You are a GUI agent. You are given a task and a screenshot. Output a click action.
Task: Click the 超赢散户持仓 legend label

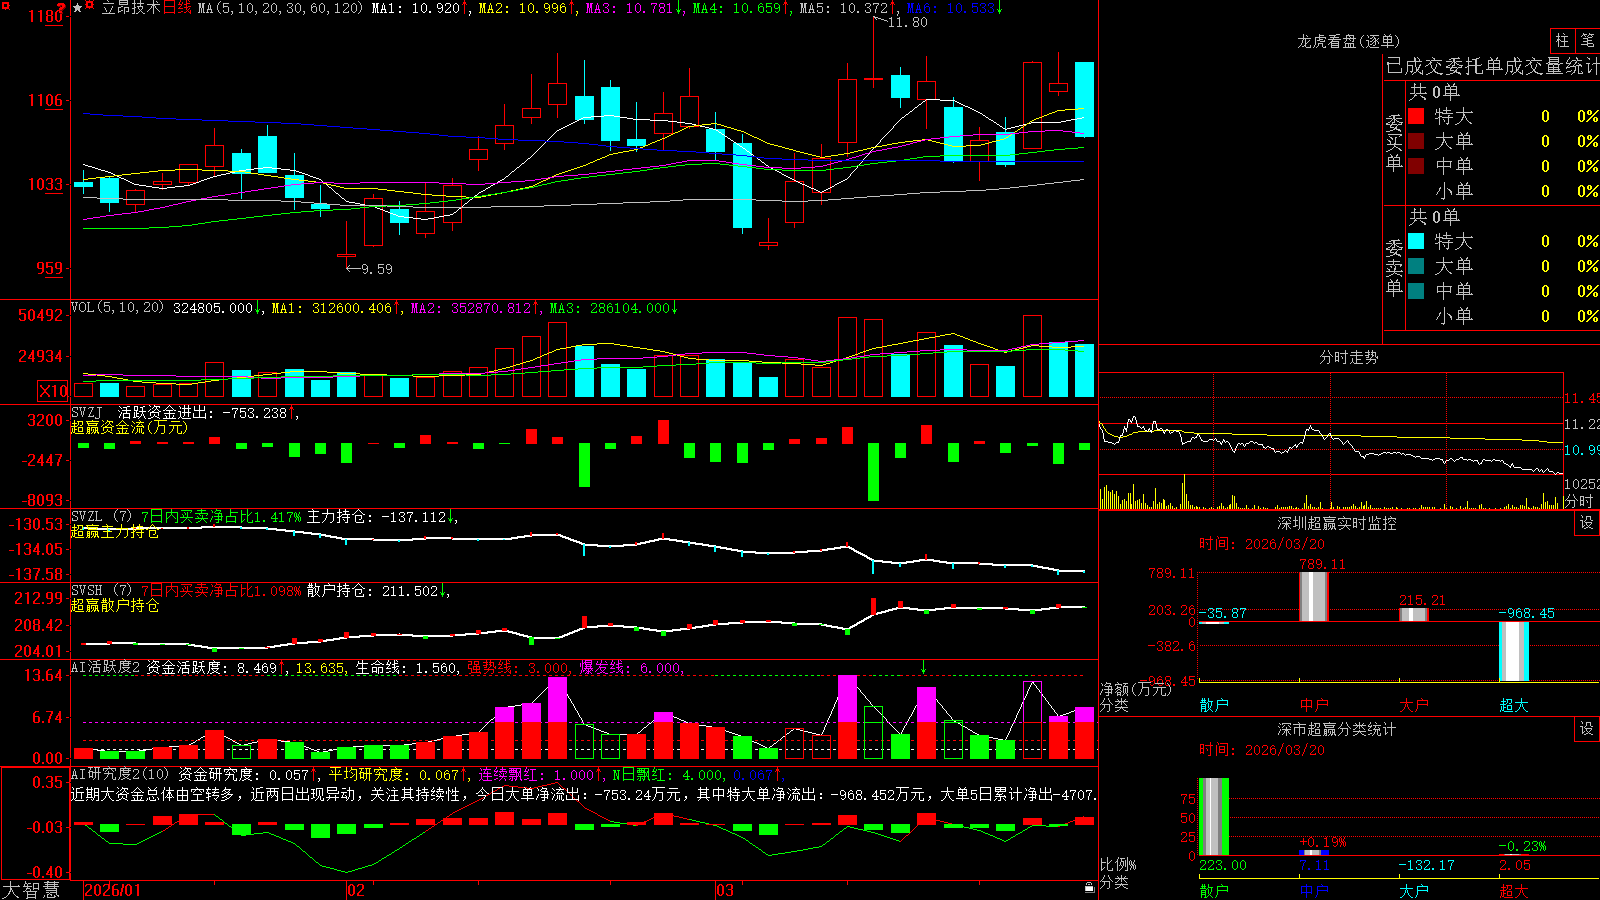(115, 605)
